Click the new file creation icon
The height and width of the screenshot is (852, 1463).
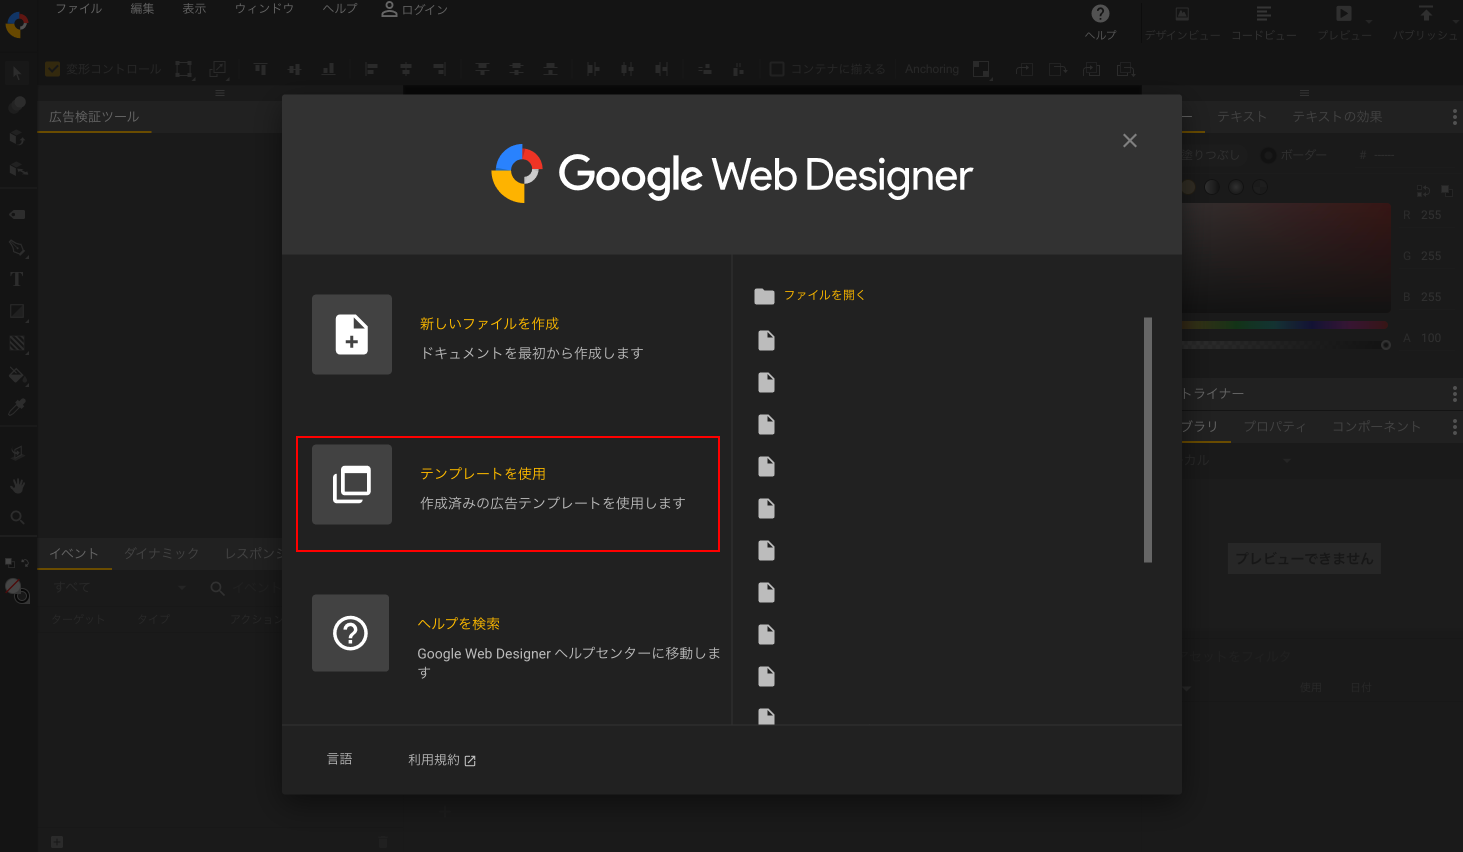(x=351, y=335)
